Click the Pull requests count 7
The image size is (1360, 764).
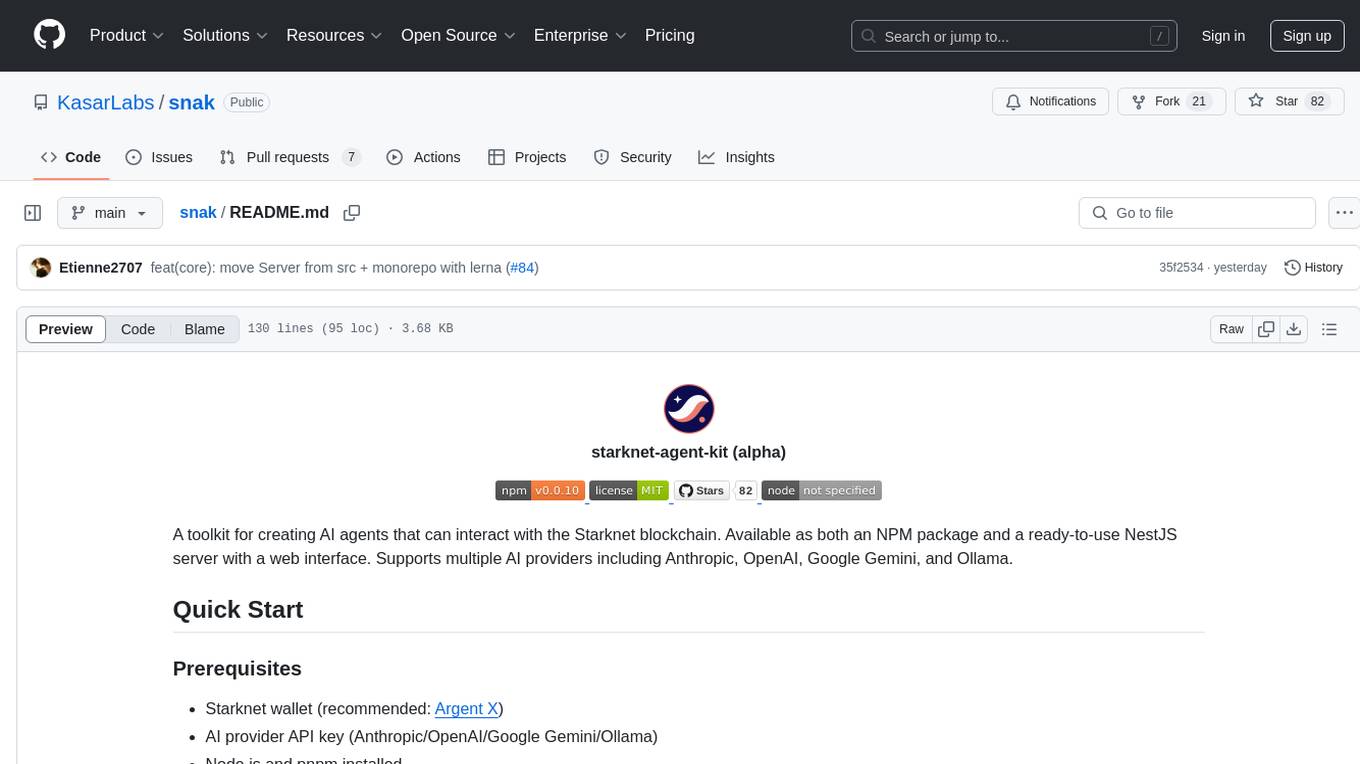coord(351,157)
